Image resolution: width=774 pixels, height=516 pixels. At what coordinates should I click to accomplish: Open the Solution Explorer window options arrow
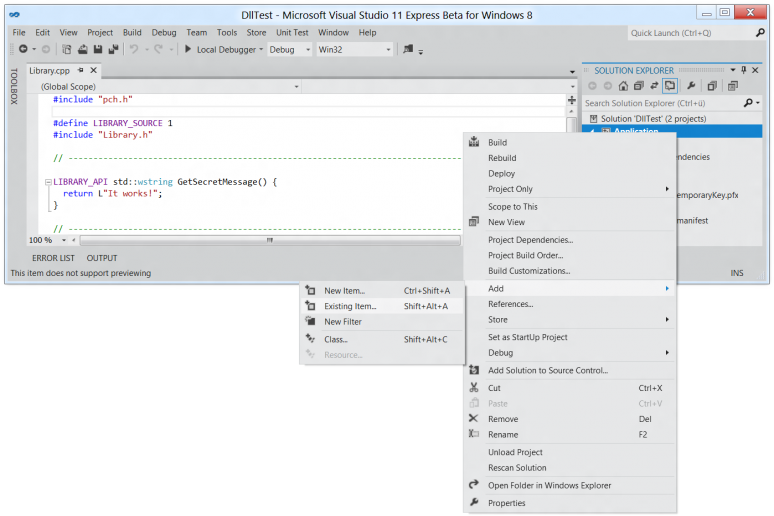click(733, 70)
